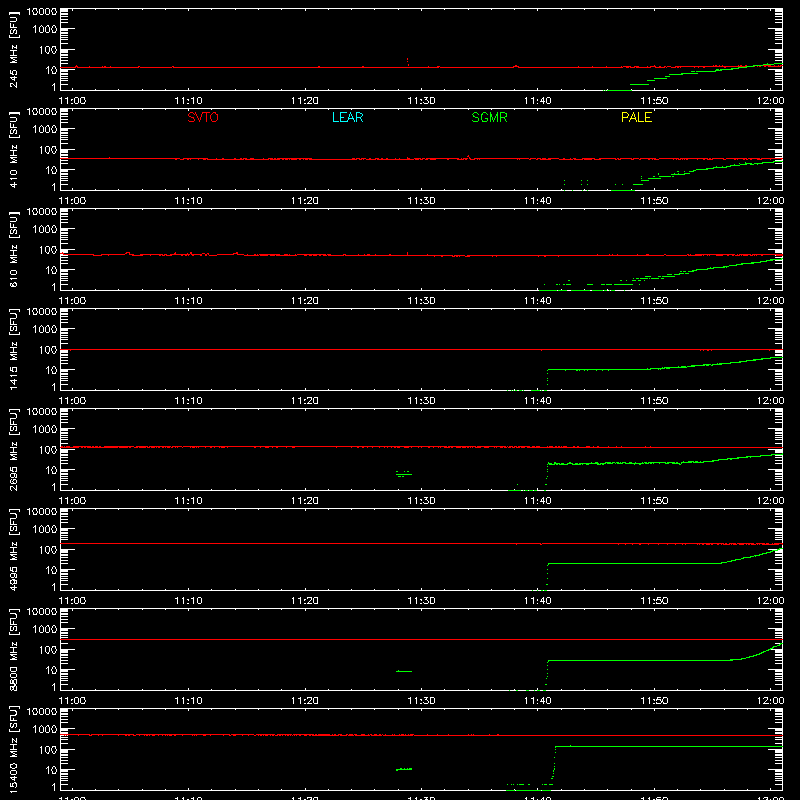Image resolution: width=800 pixels, height=800 pixels.
Task: Click 11:10 label under the 410 MHz plot
Action: [x=188, y=201]
